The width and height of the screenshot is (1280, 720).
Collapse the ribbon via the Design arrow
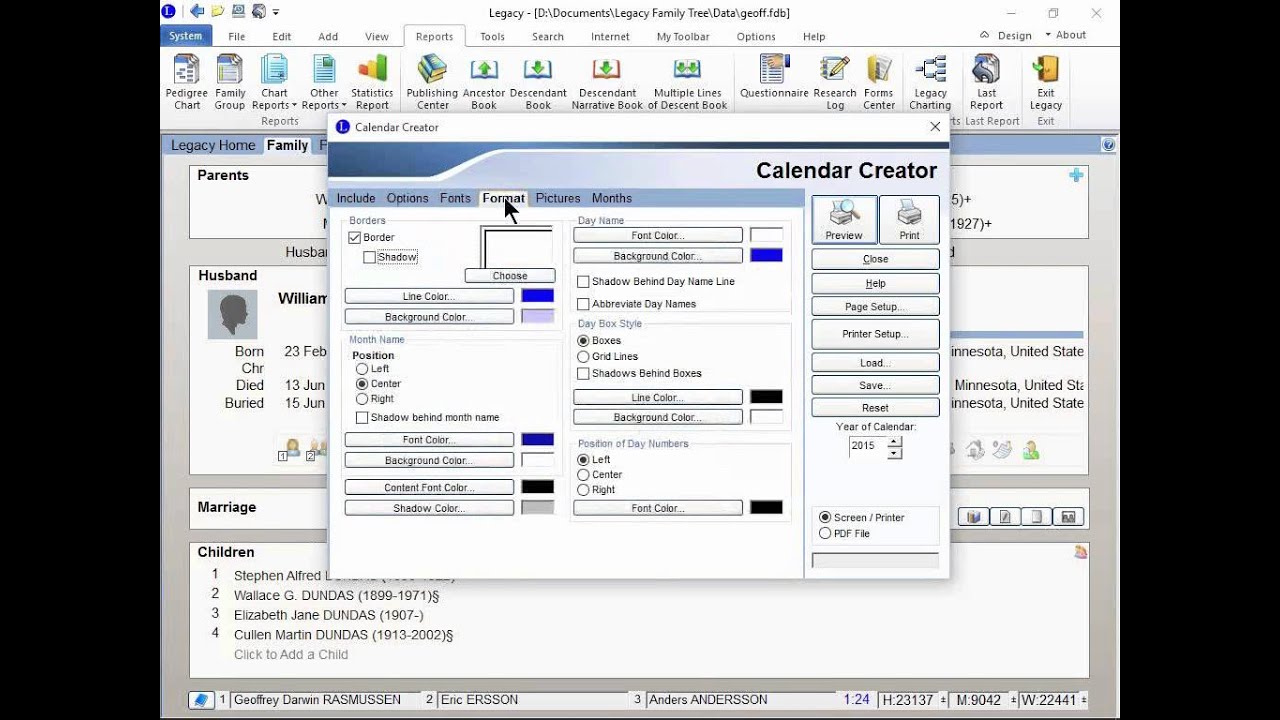click(x=985, y=35)
